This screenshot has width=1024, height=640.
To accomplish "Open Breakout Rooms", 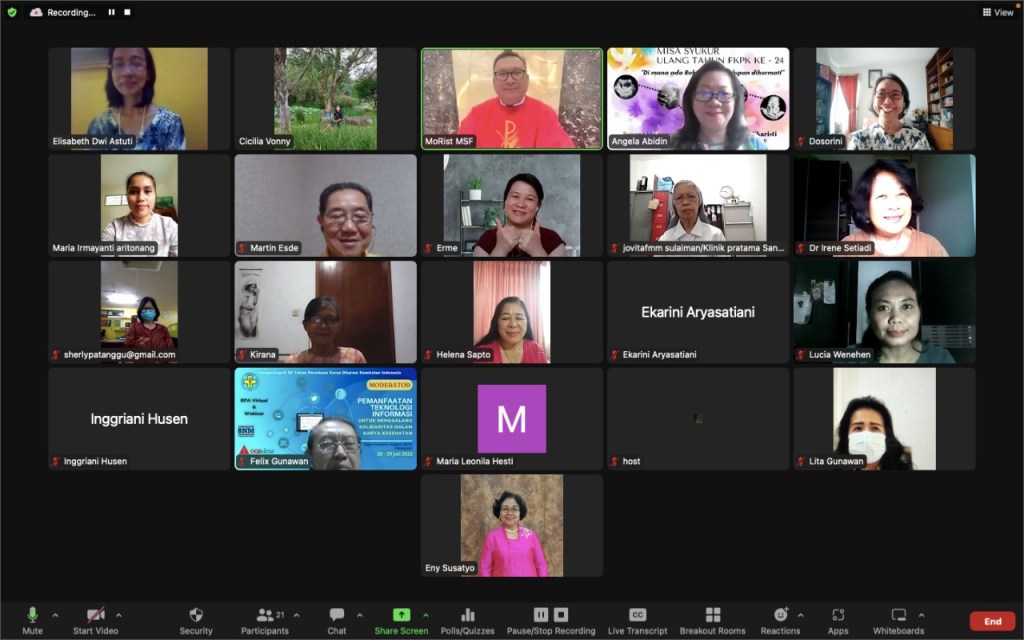I will pos(712,615).
